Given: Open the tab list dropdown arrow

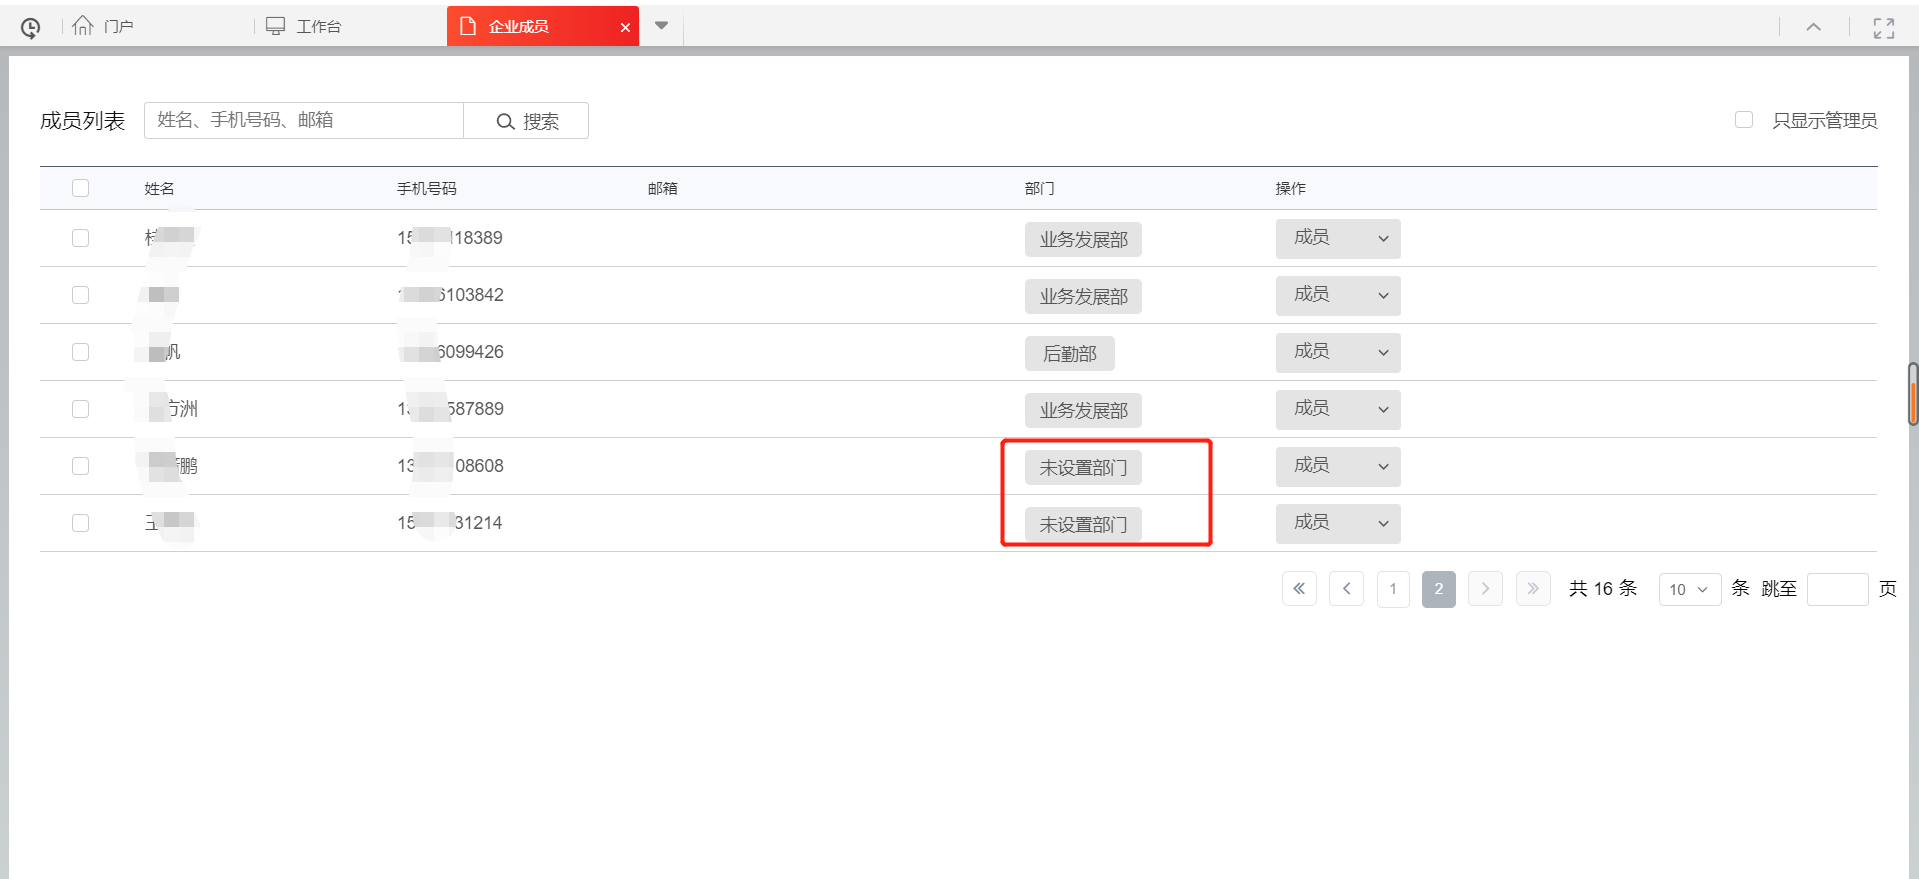Looking at the screenshot, I should click(x=661, y=26).
